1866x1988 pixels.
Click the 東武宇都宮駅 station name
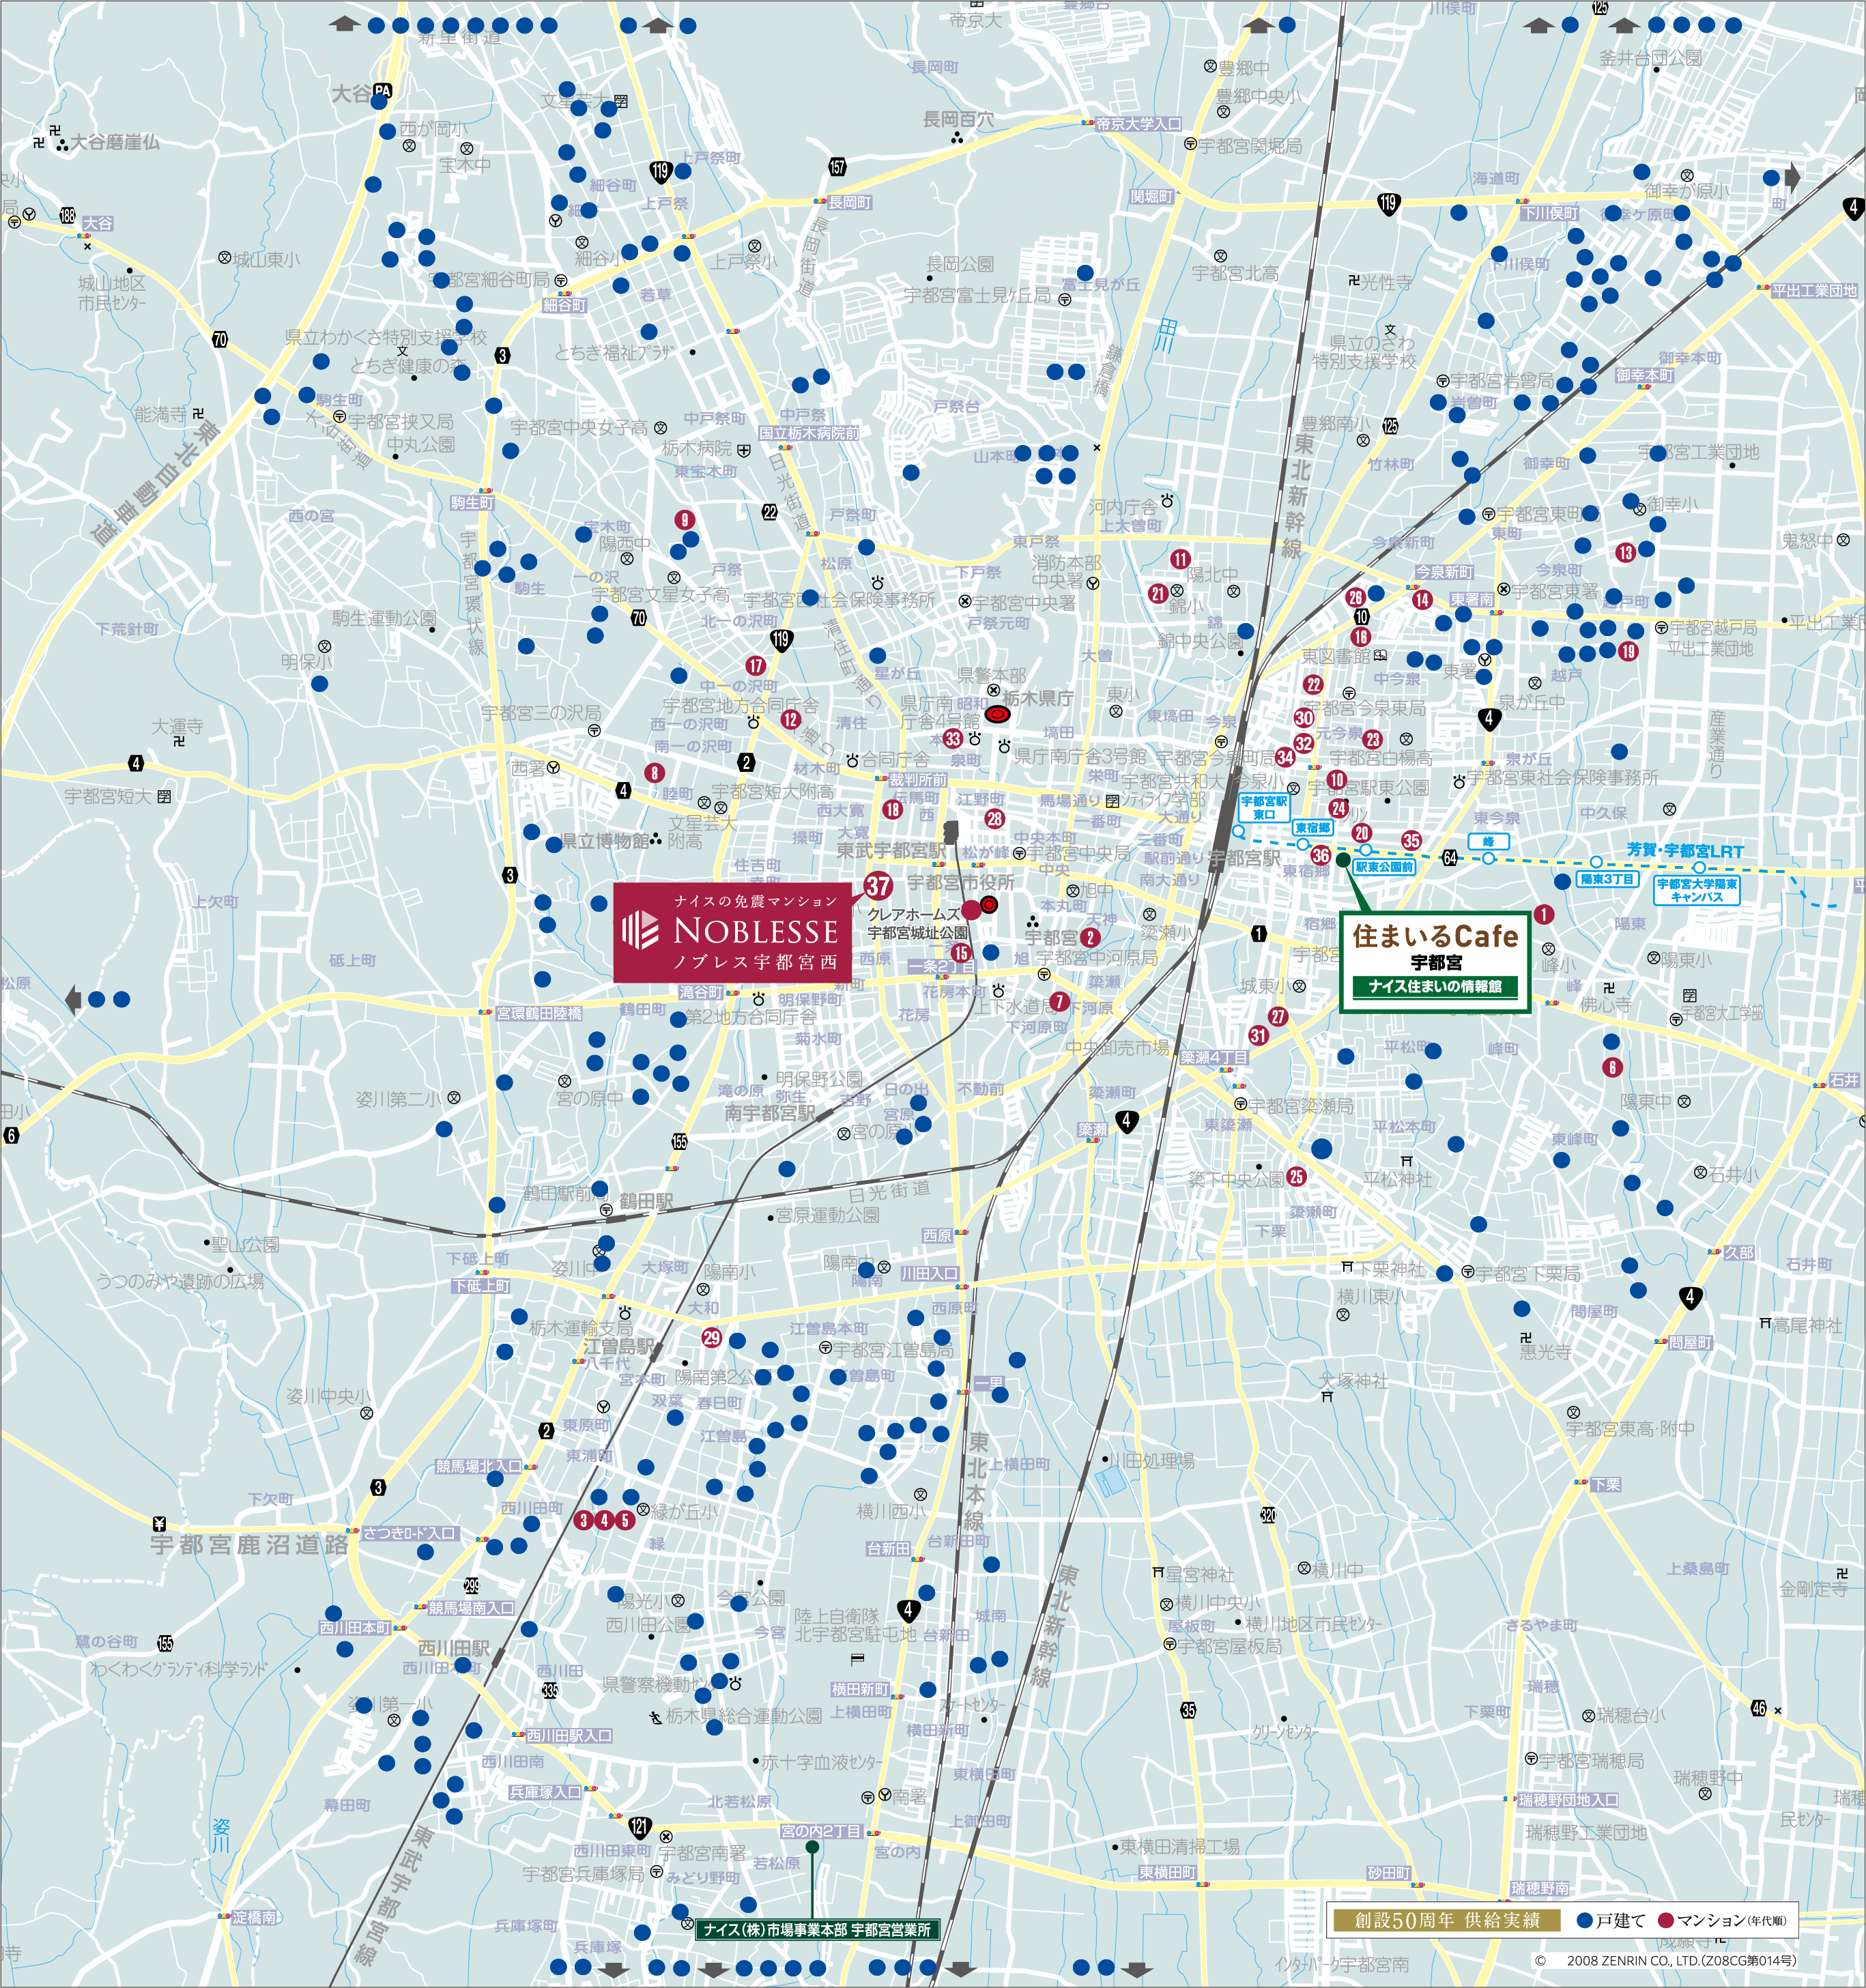coord(891,850)
